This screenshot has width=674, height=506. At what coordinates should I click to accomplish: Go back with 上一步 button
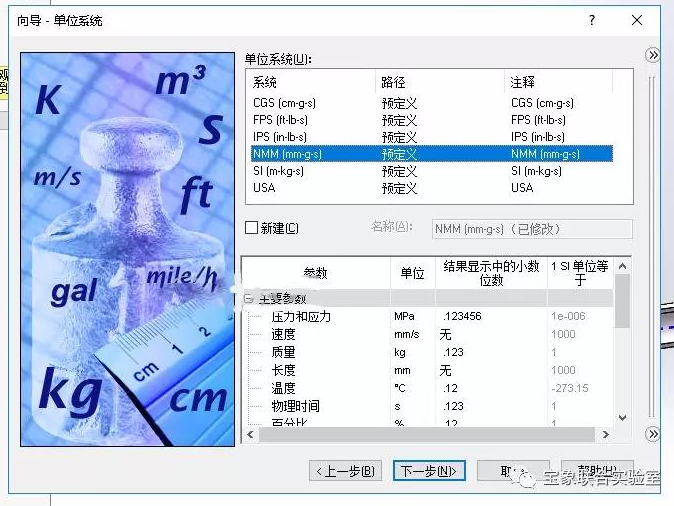tap(345, 471)
